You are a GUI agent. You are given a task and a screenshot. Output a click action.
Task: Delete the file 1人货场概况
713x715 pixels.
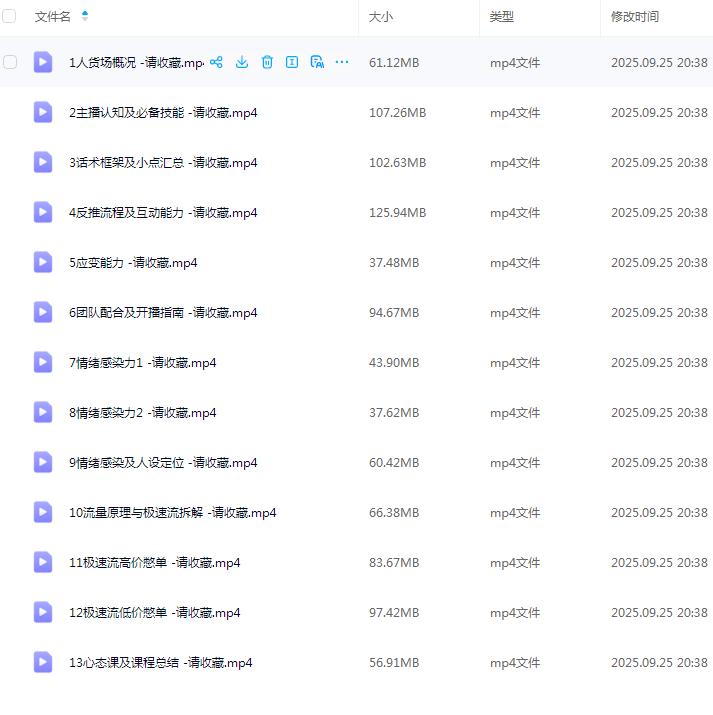coord(267,62)
